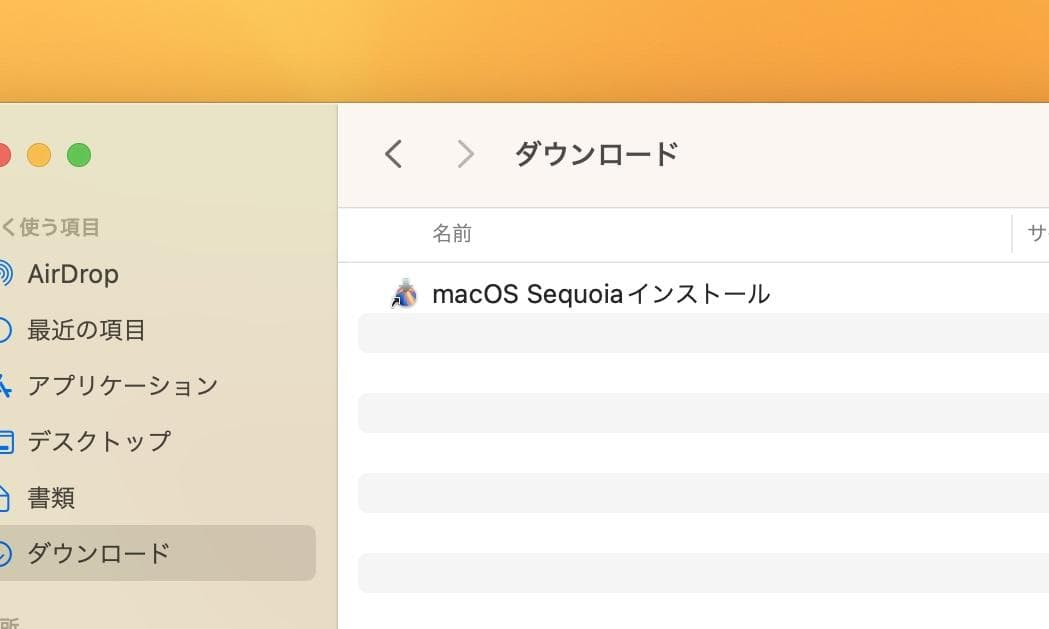
Task: Click the サイズ column header
Action: 1036,233
